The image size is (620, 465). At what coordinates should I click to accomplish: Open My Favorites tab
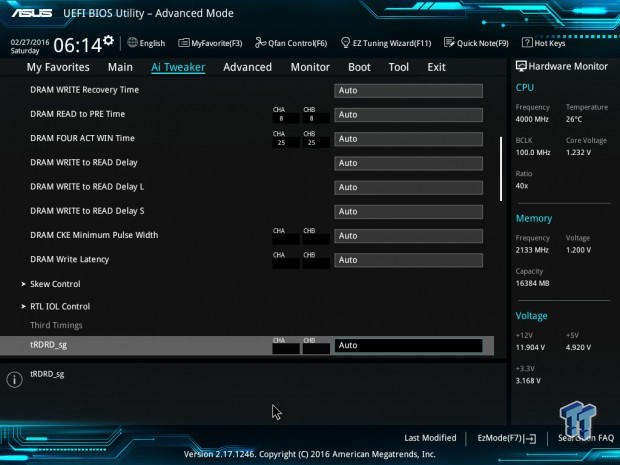point(58,67)
